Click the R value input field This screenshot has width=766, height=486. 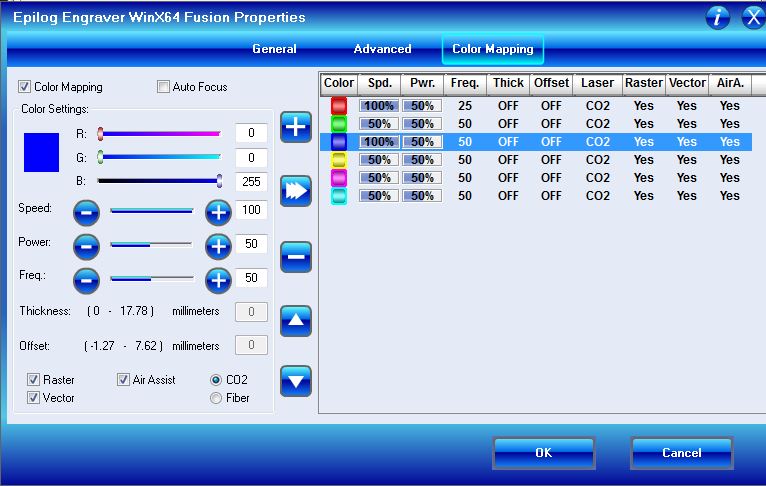(251, 133)
